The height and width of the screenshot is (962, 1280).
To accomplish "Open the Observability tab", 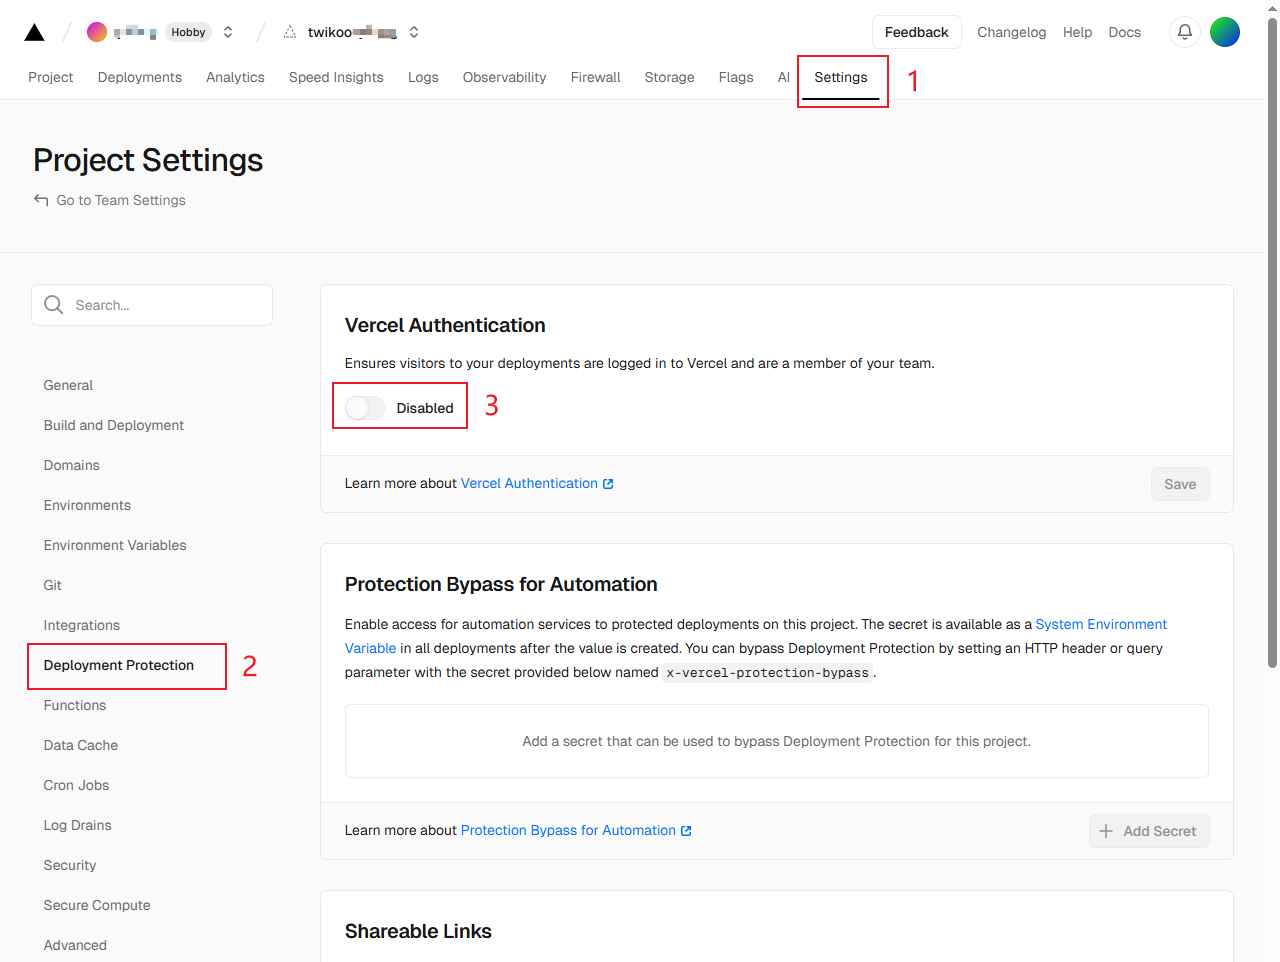I will (x=504, y=77).
